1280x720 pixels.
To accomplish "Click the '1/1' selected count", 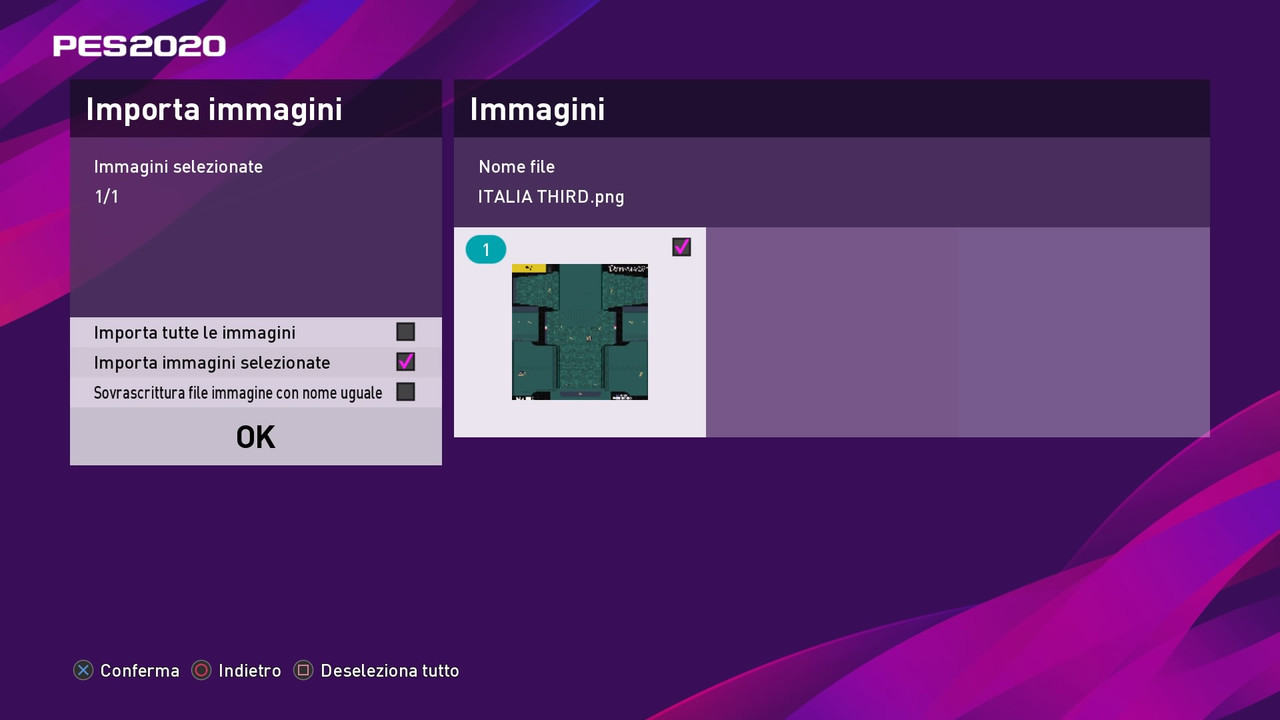I will (107, 197).
